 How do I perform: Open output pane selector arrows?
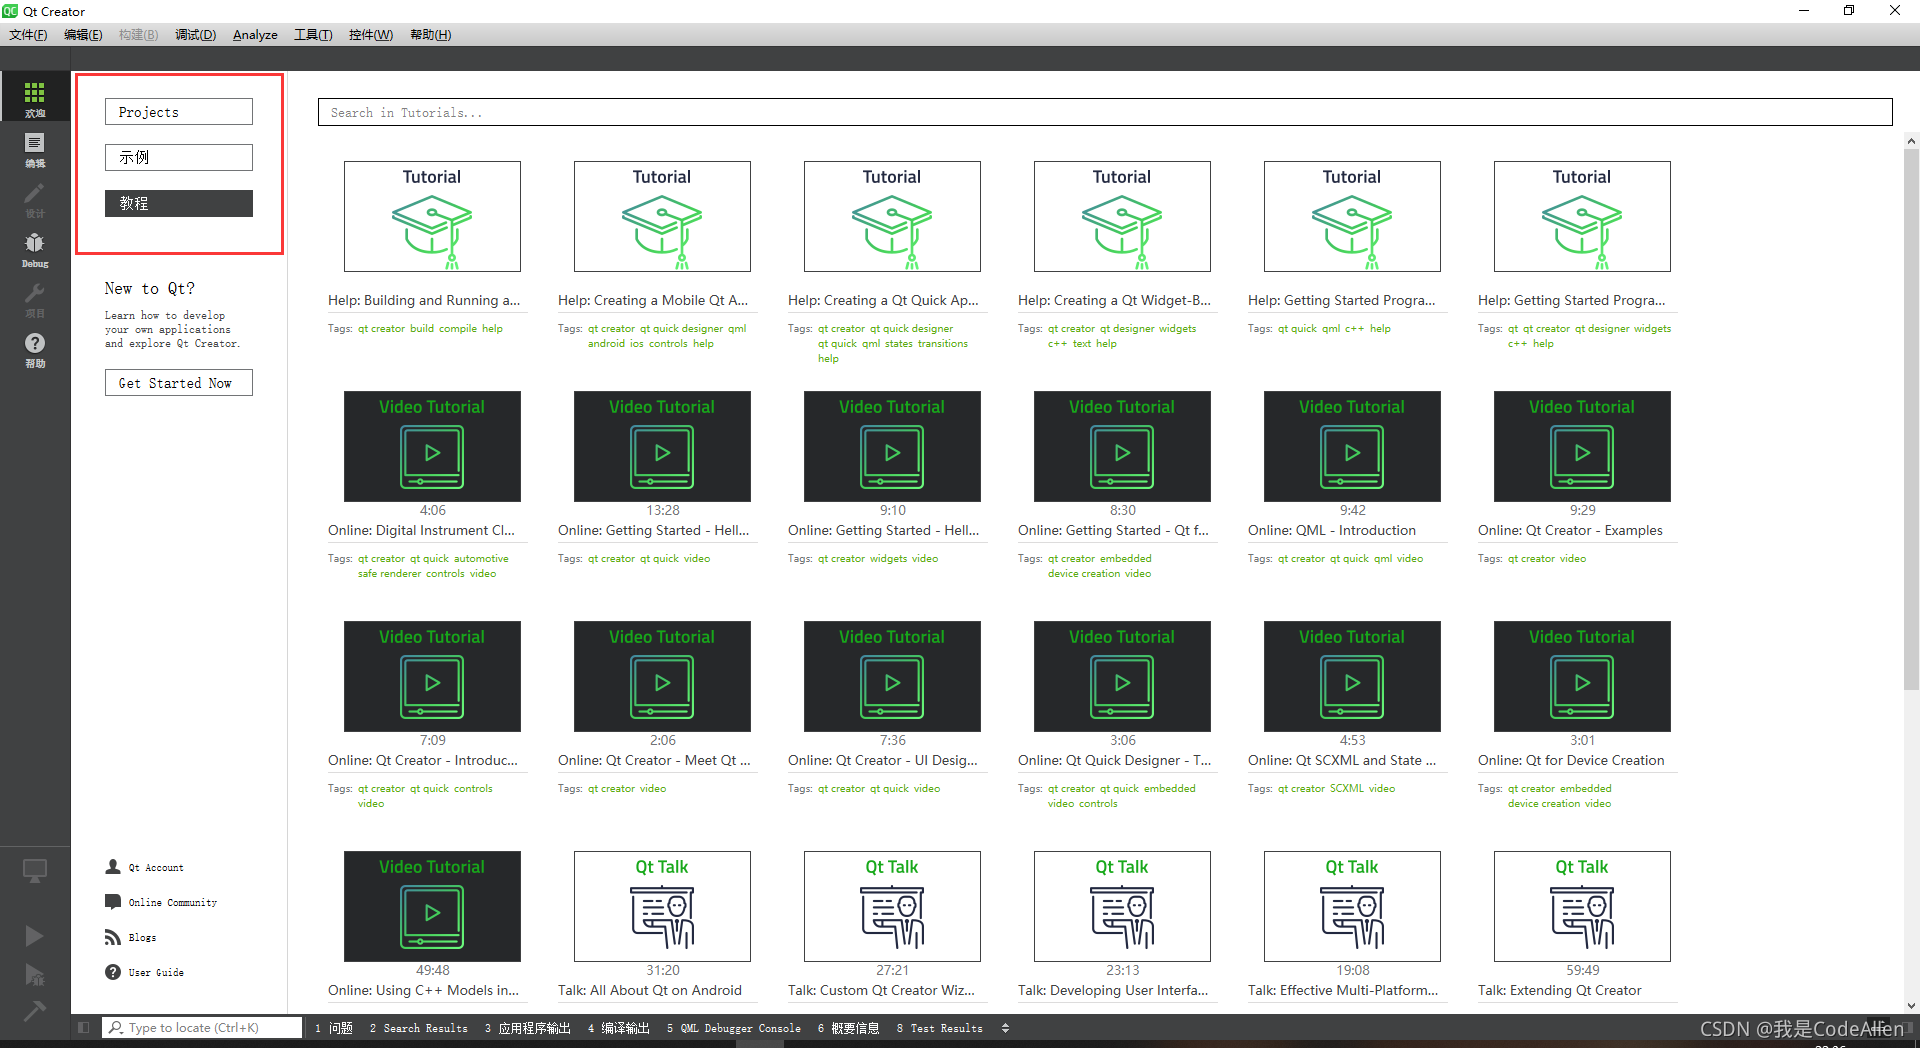tap(1005, 1028)
